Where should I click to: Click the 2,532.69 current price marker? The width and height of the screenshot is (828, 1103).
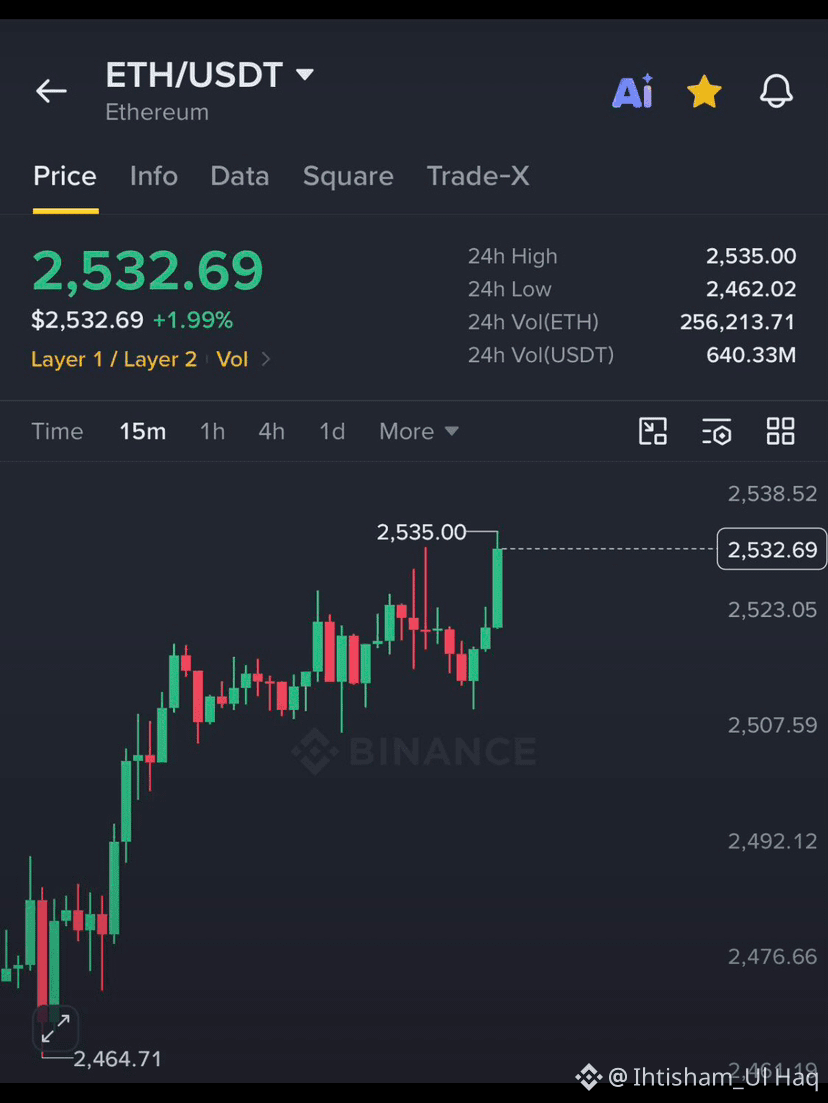pyautogui.click(x=772, y=549)
